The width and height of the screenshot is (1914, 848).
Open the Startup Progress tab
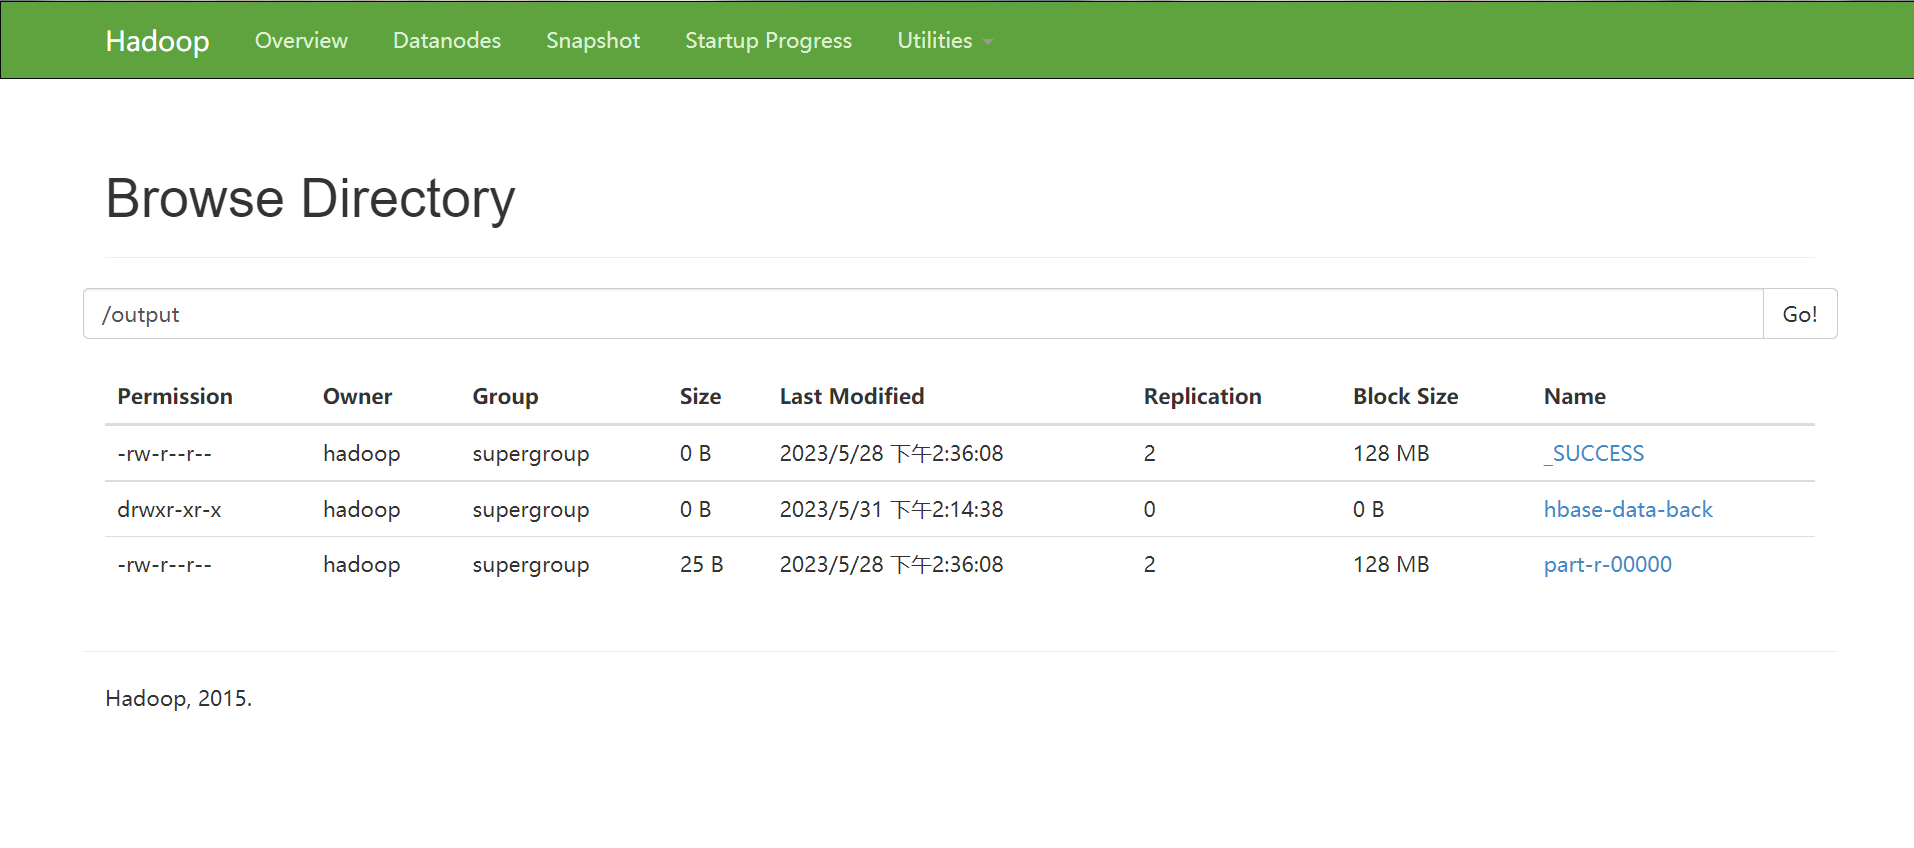(x=768, y=40)
